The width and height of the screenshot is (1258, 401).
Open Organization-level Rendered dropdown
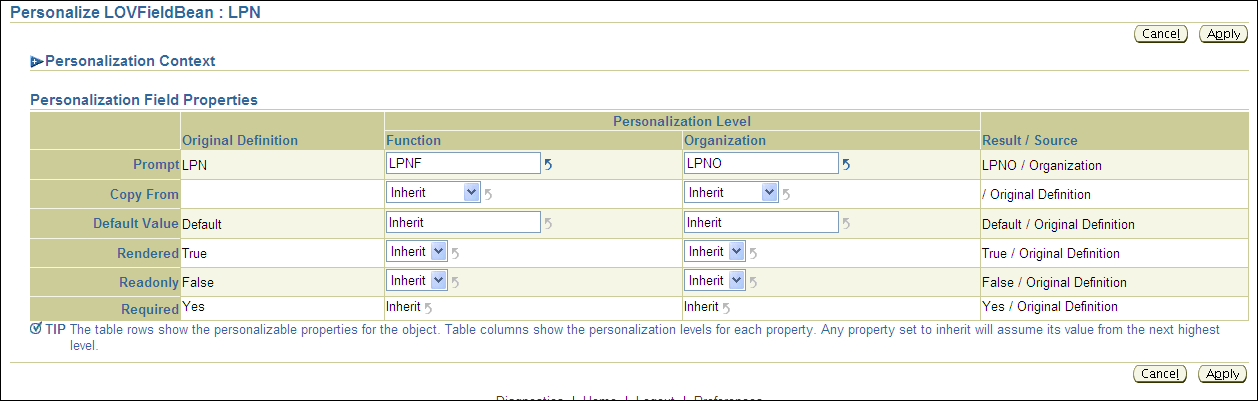[x=715, y=252]
